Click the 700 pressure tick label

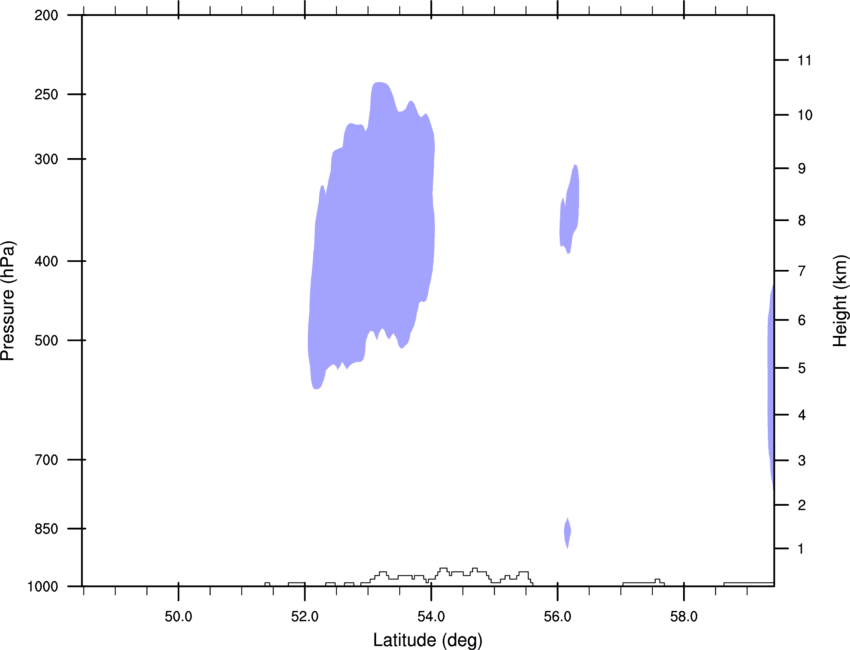(x=46, y=460)
